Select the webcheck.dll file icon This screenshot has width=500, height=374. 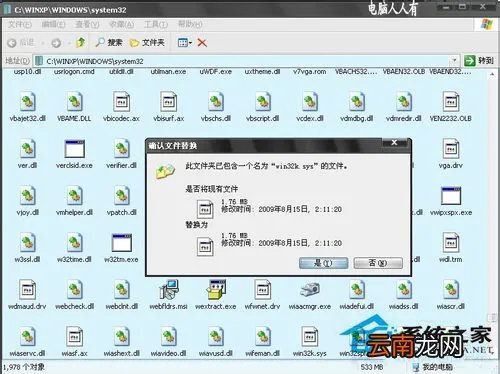(x=74, y=290)
